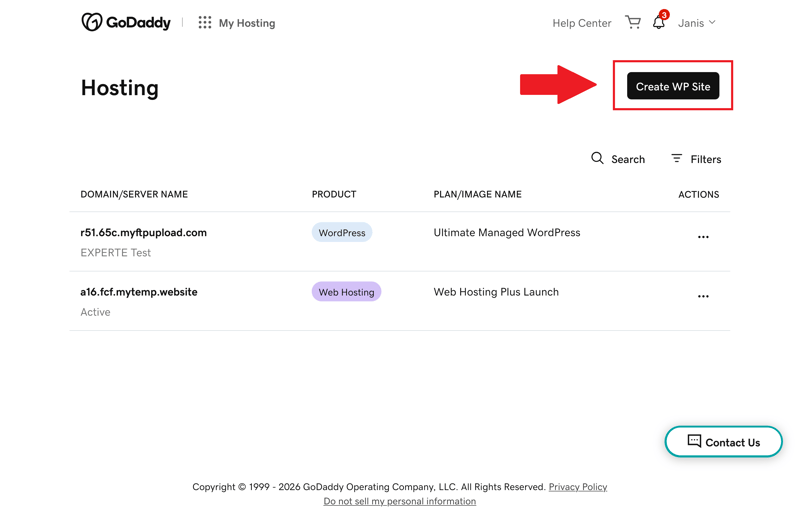
Task: Select the Web Hosting product tag
Action: pos(346,292)
